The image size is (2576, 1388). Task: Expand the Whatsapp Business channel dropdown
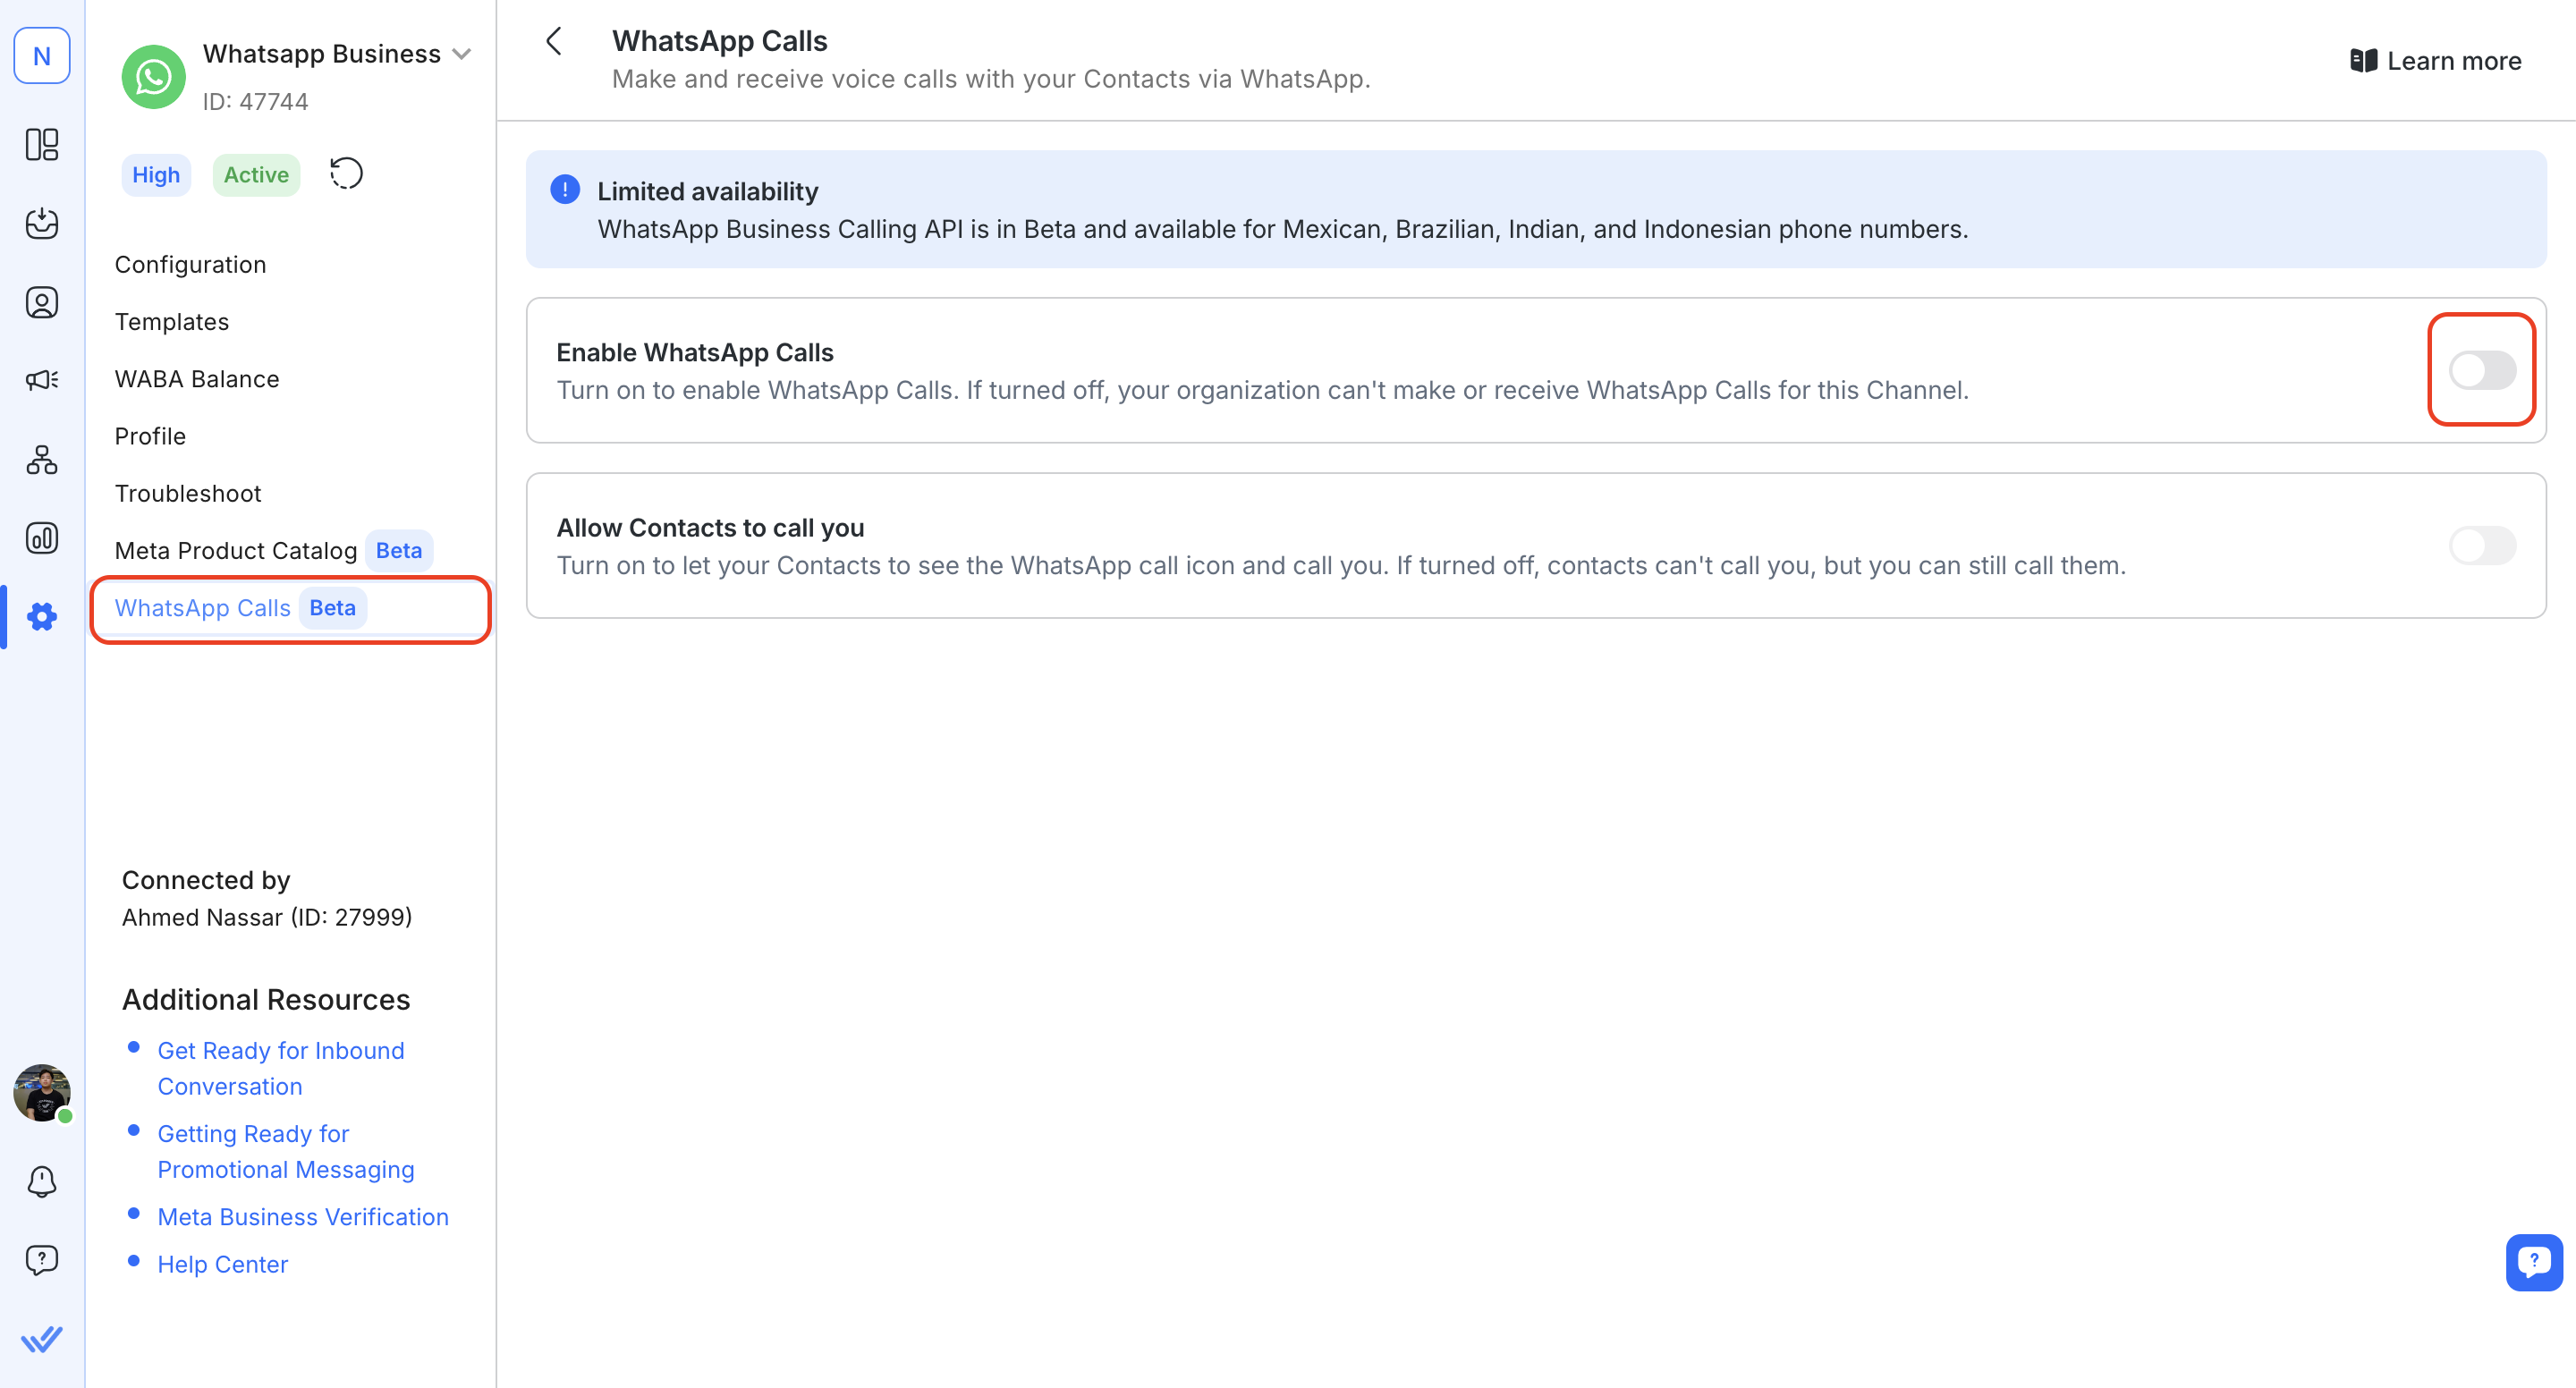coord(461,54)
